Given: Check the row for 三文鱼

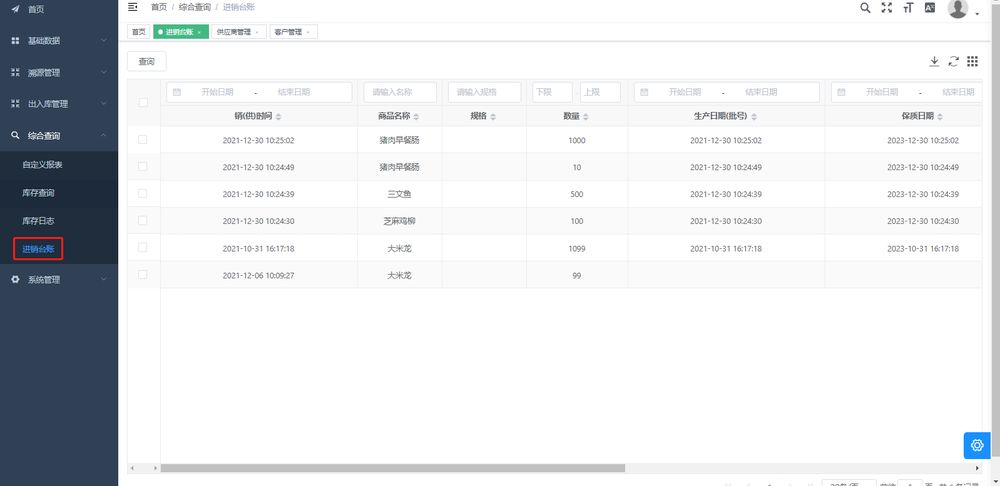Looking at the screenshot, I should click(x=143, y=193).
